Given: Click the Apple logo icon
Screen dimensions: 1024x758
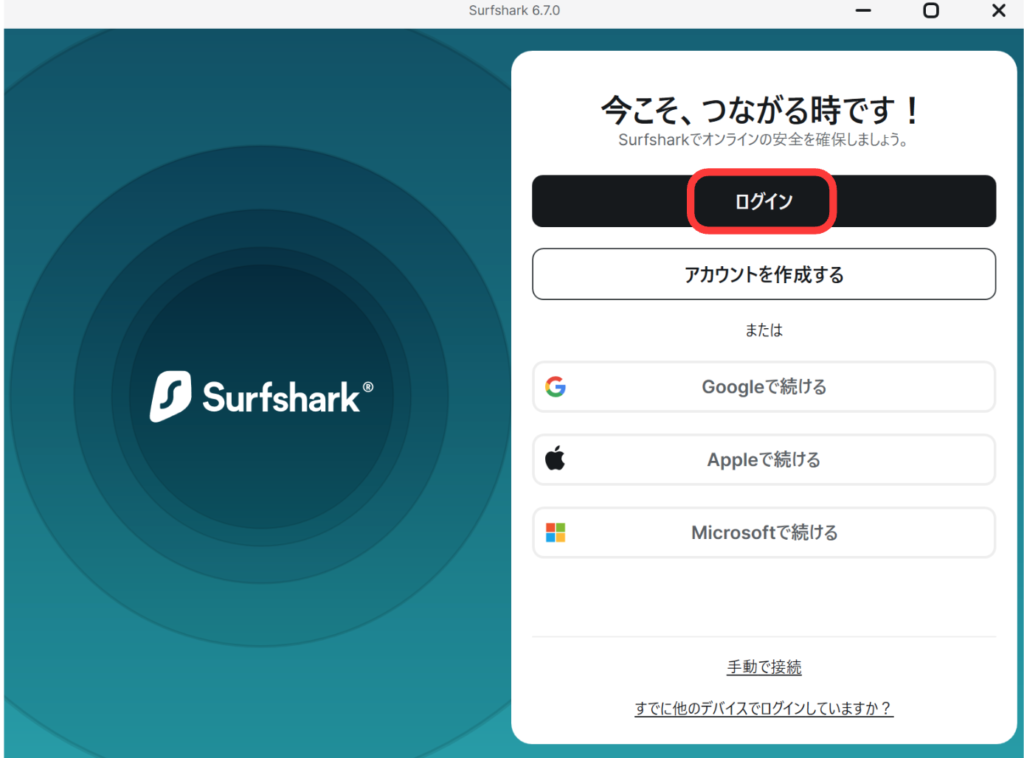Looking at the screenshot, I should click(x=555, y=460).
